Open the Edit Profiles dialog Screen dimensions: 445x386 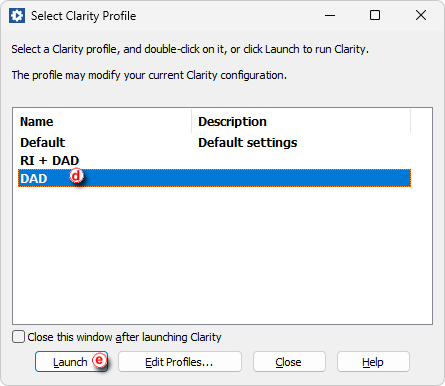180,362
